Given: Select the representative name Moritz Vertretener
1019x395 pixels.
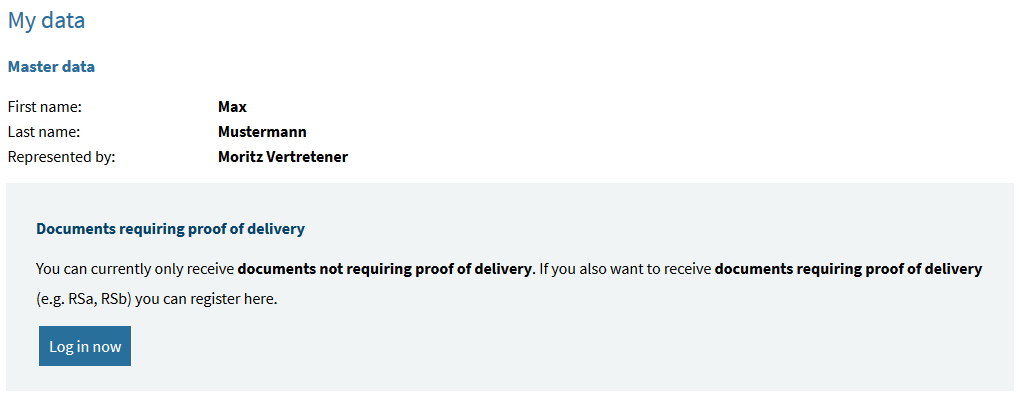Looking at the screenshot, I should (283, 157).
